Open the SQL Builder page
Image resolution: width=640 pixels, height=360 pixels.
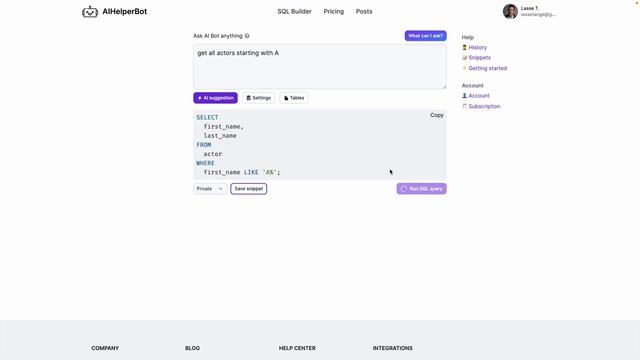(294, 11)
